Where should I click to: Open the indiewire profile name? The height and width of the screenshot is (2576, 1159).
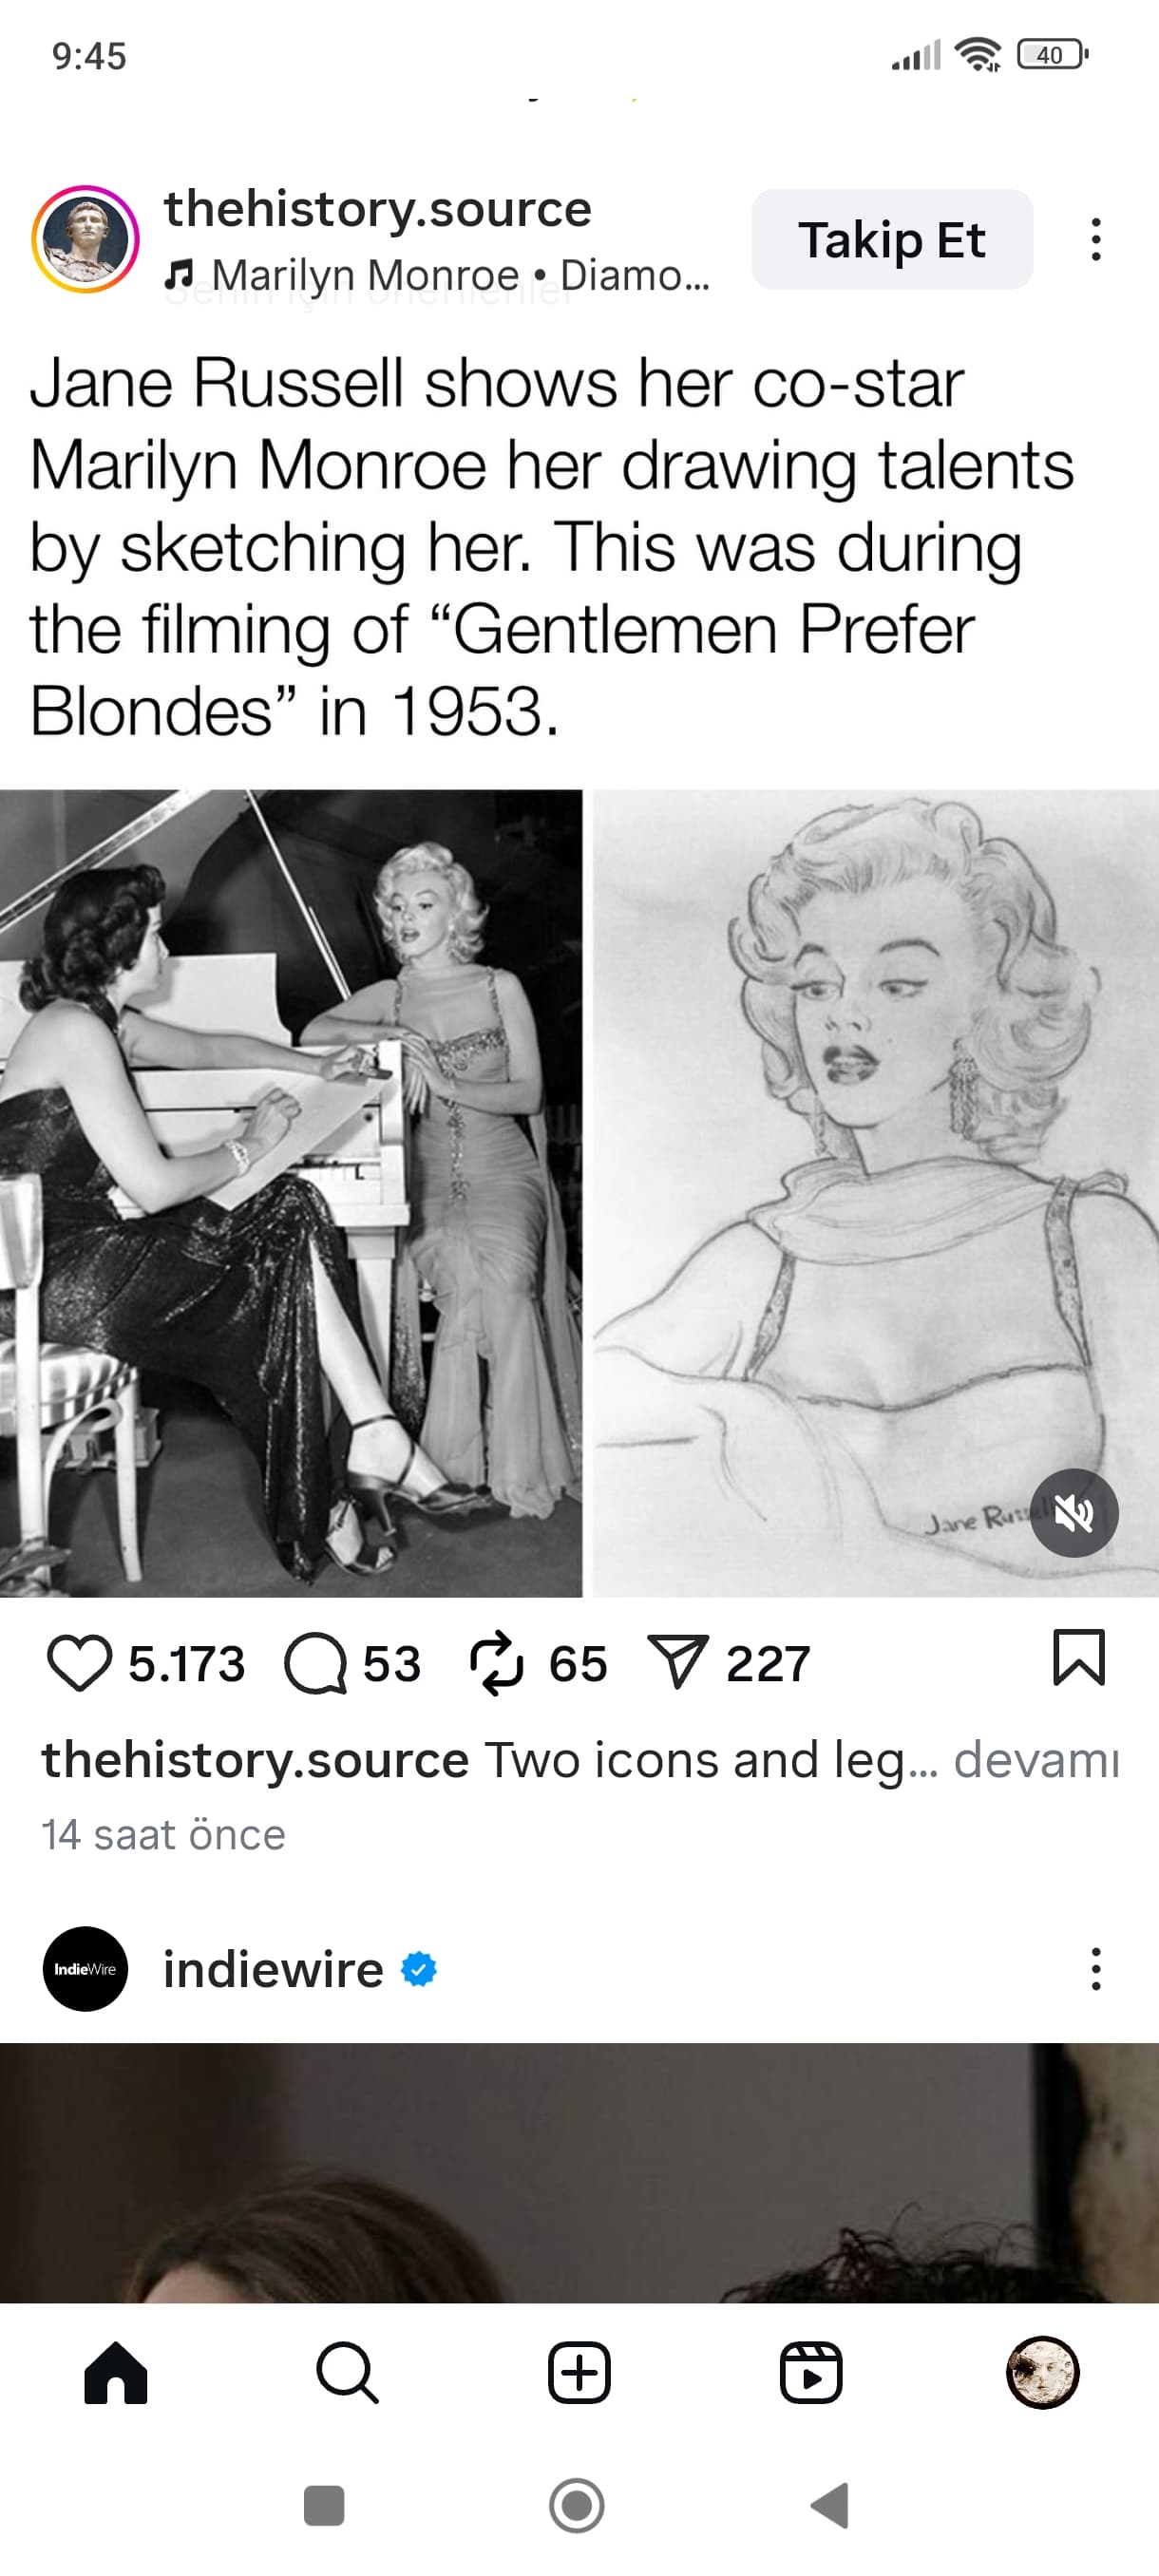coord(273,1969)
